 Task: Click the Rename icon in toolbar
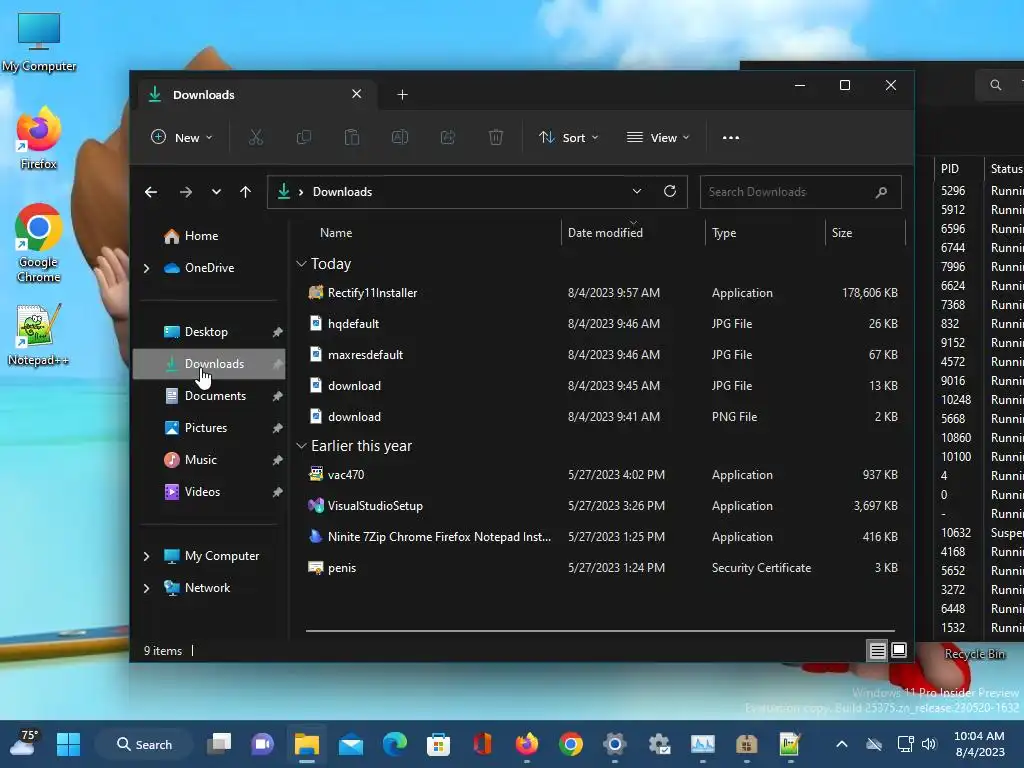point(400,137)
